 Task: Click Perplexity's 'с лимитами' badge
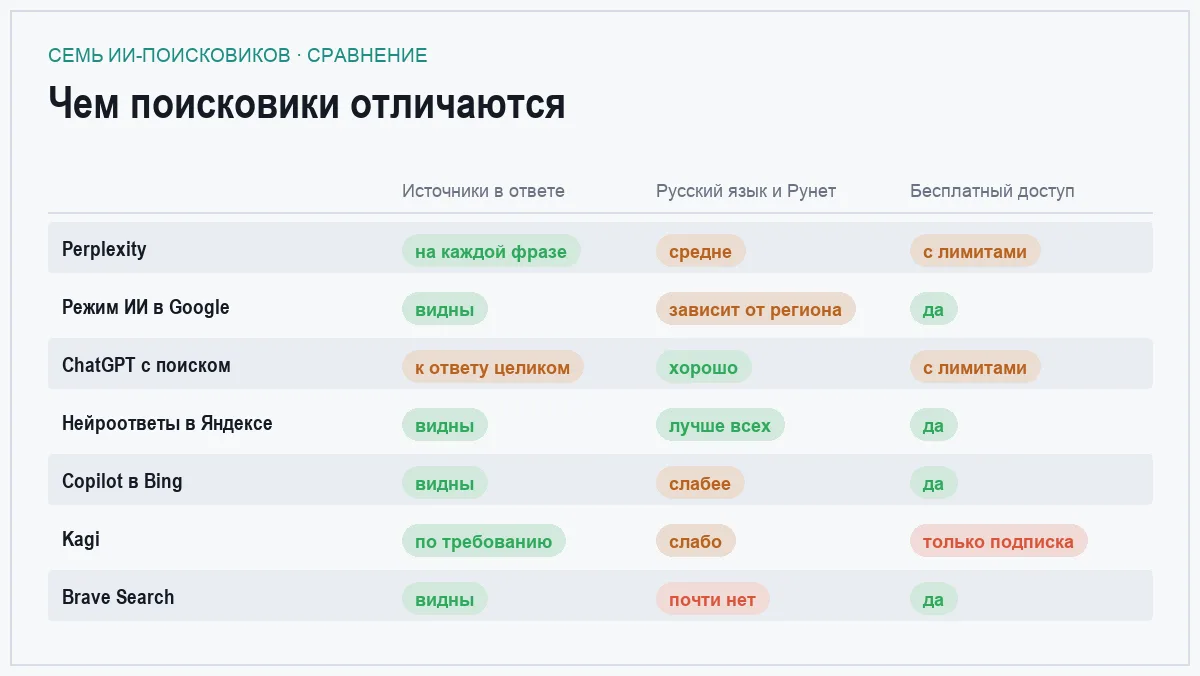(x=975, y=251)
